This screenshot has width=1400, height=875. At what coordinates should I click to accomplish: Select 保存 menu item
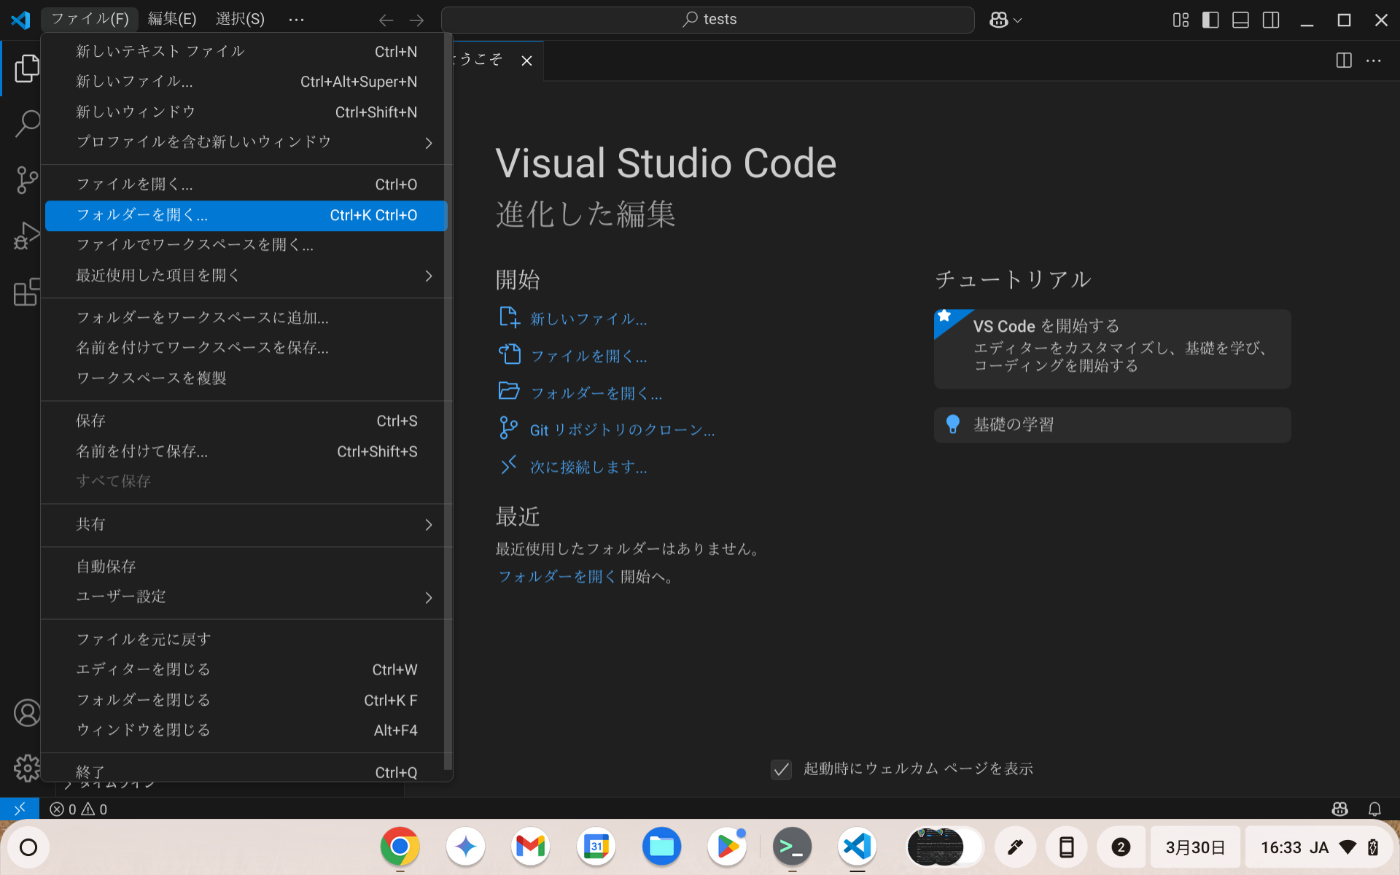pos(246,421)
